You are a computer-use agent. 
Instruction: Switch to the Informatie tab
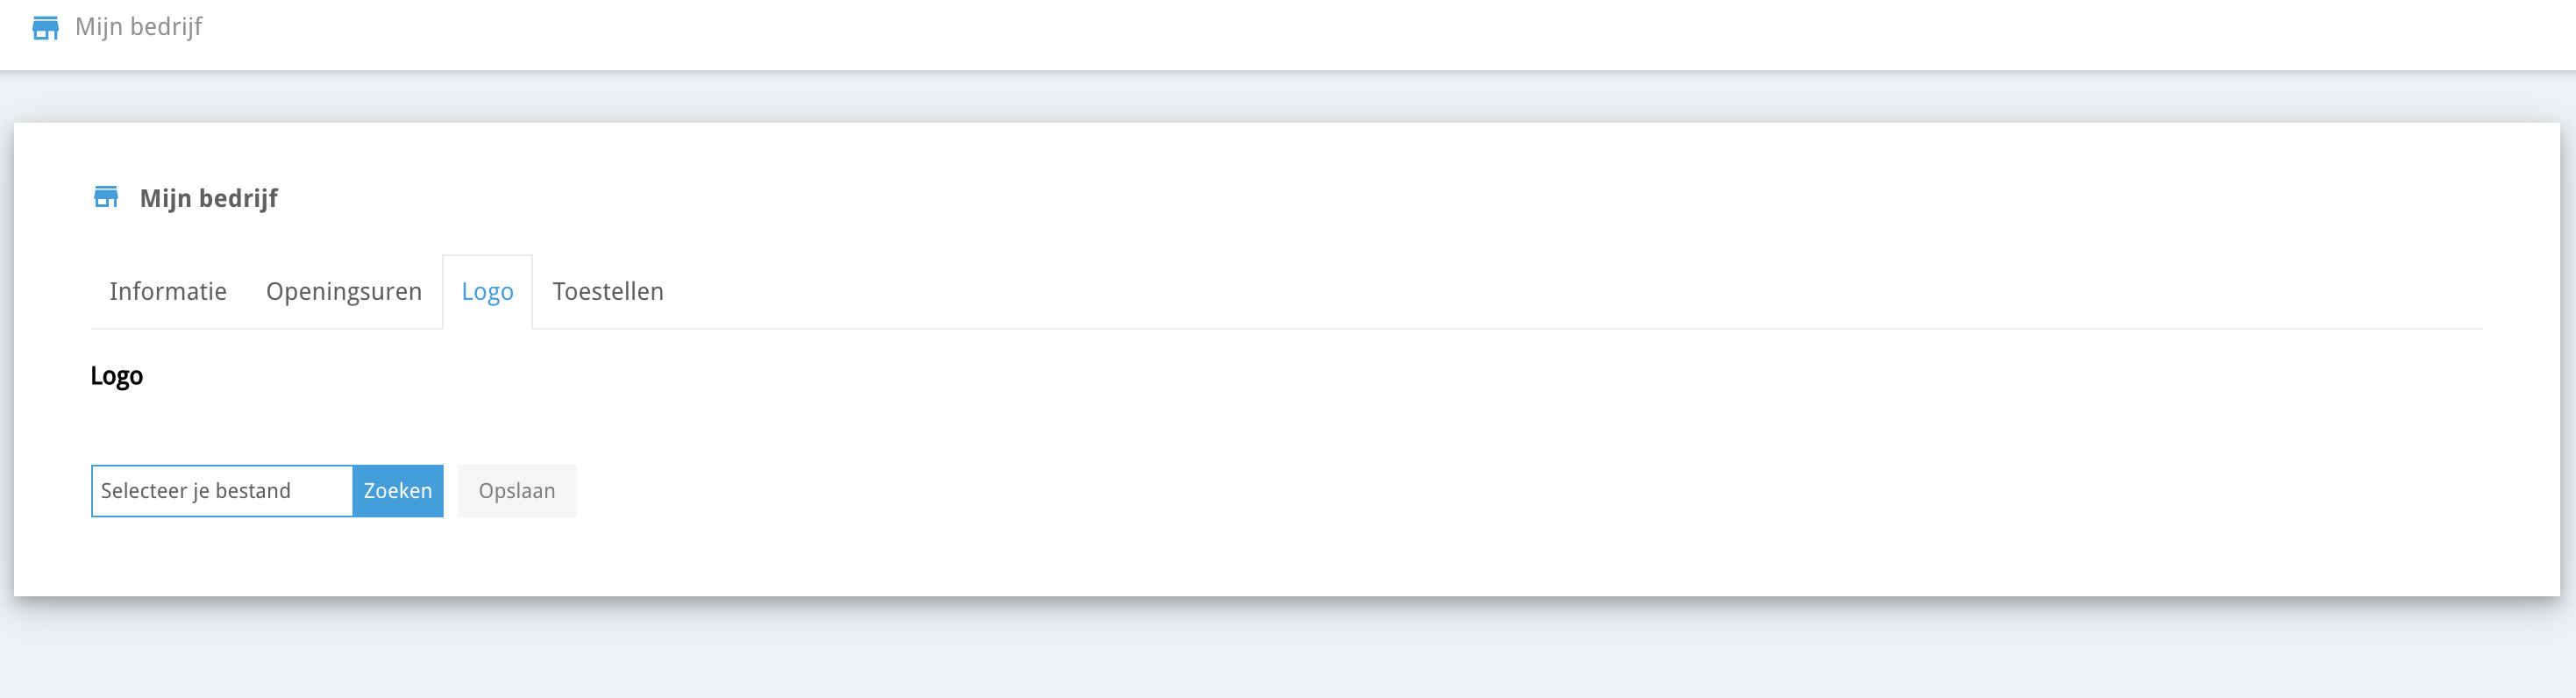coord(168,292)
